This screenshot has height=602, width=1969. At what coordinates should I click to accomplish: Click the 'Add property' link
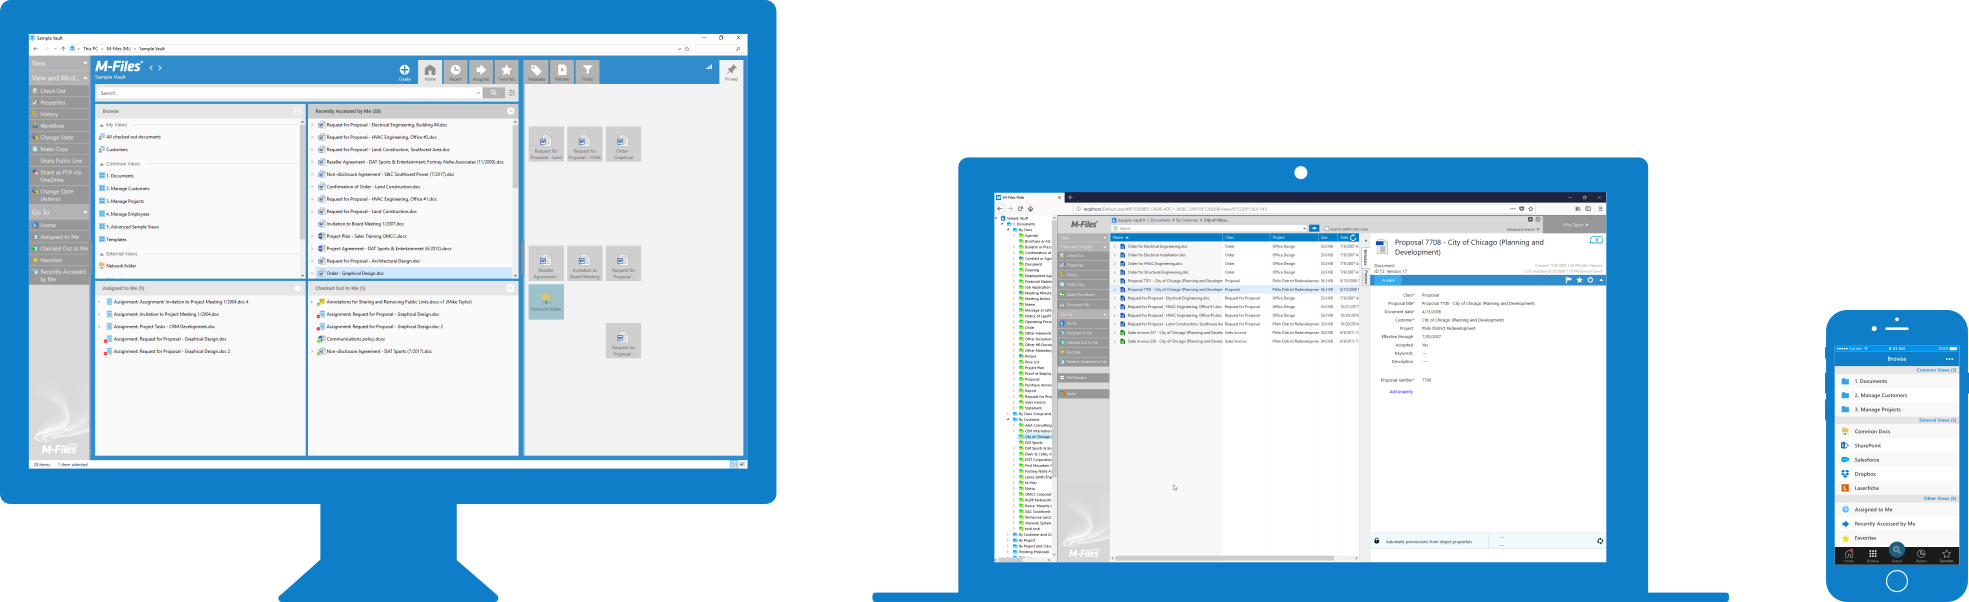click(x=1400, y=392)
